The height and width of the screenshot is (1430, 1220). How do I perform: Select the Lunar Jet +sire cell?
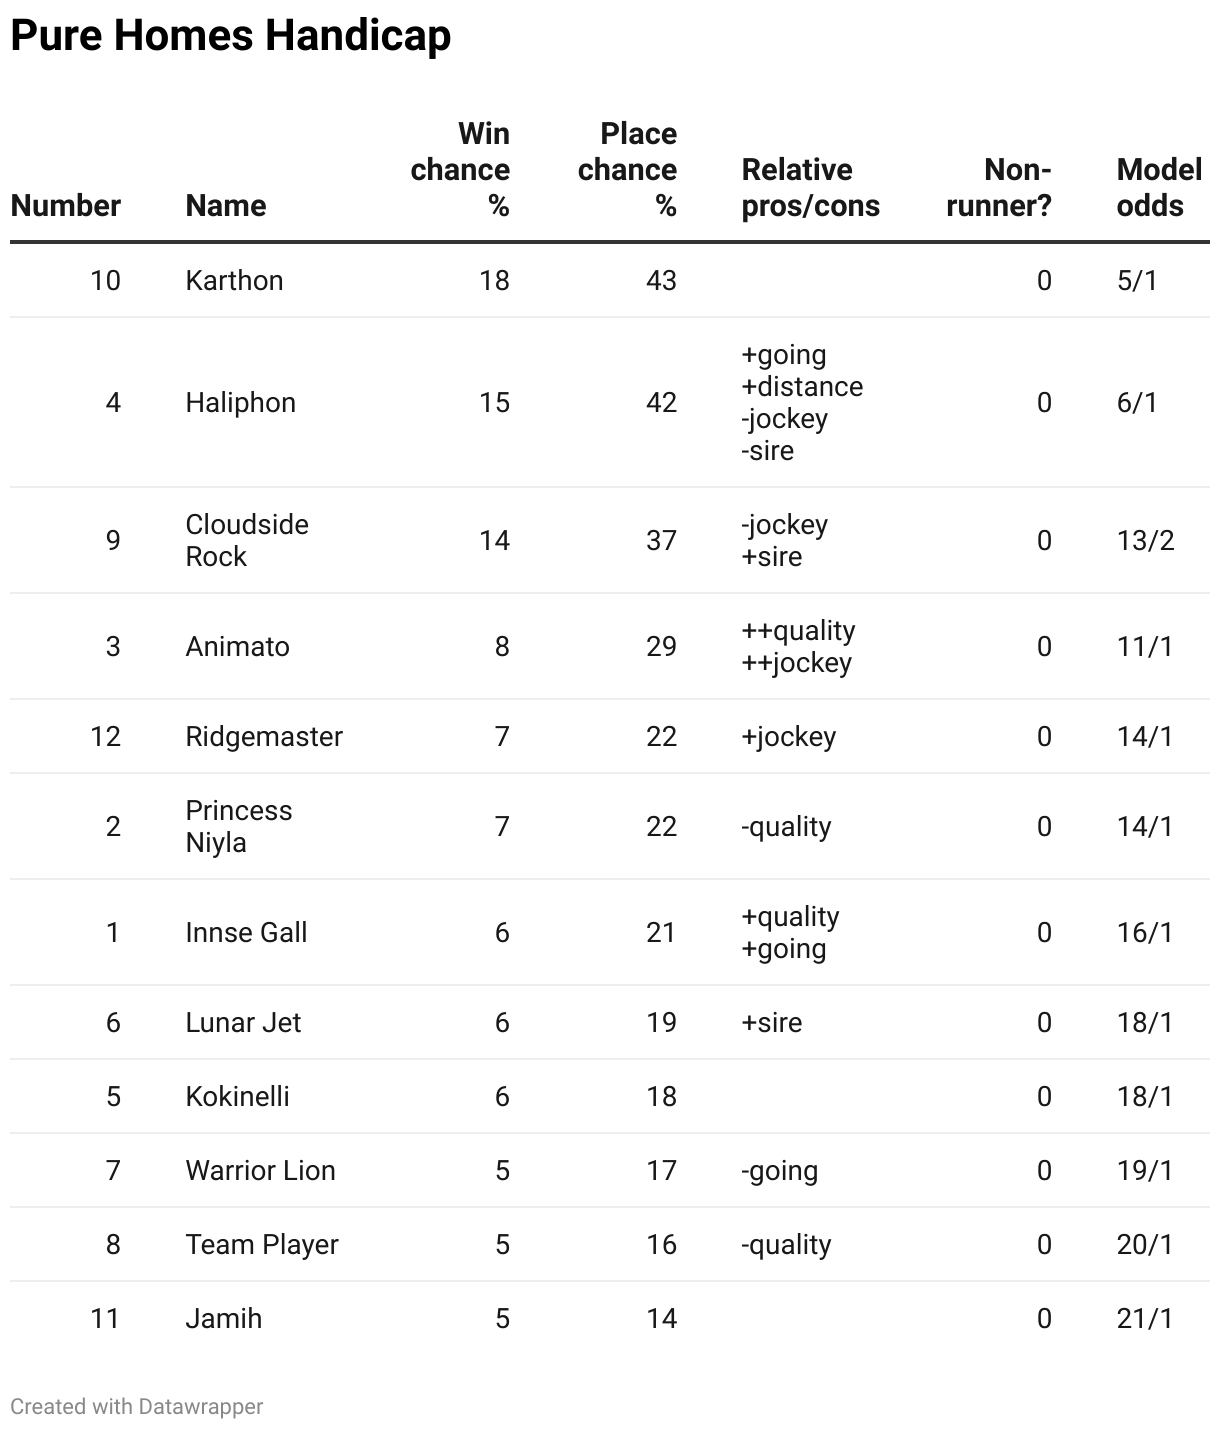(772, 1023)
